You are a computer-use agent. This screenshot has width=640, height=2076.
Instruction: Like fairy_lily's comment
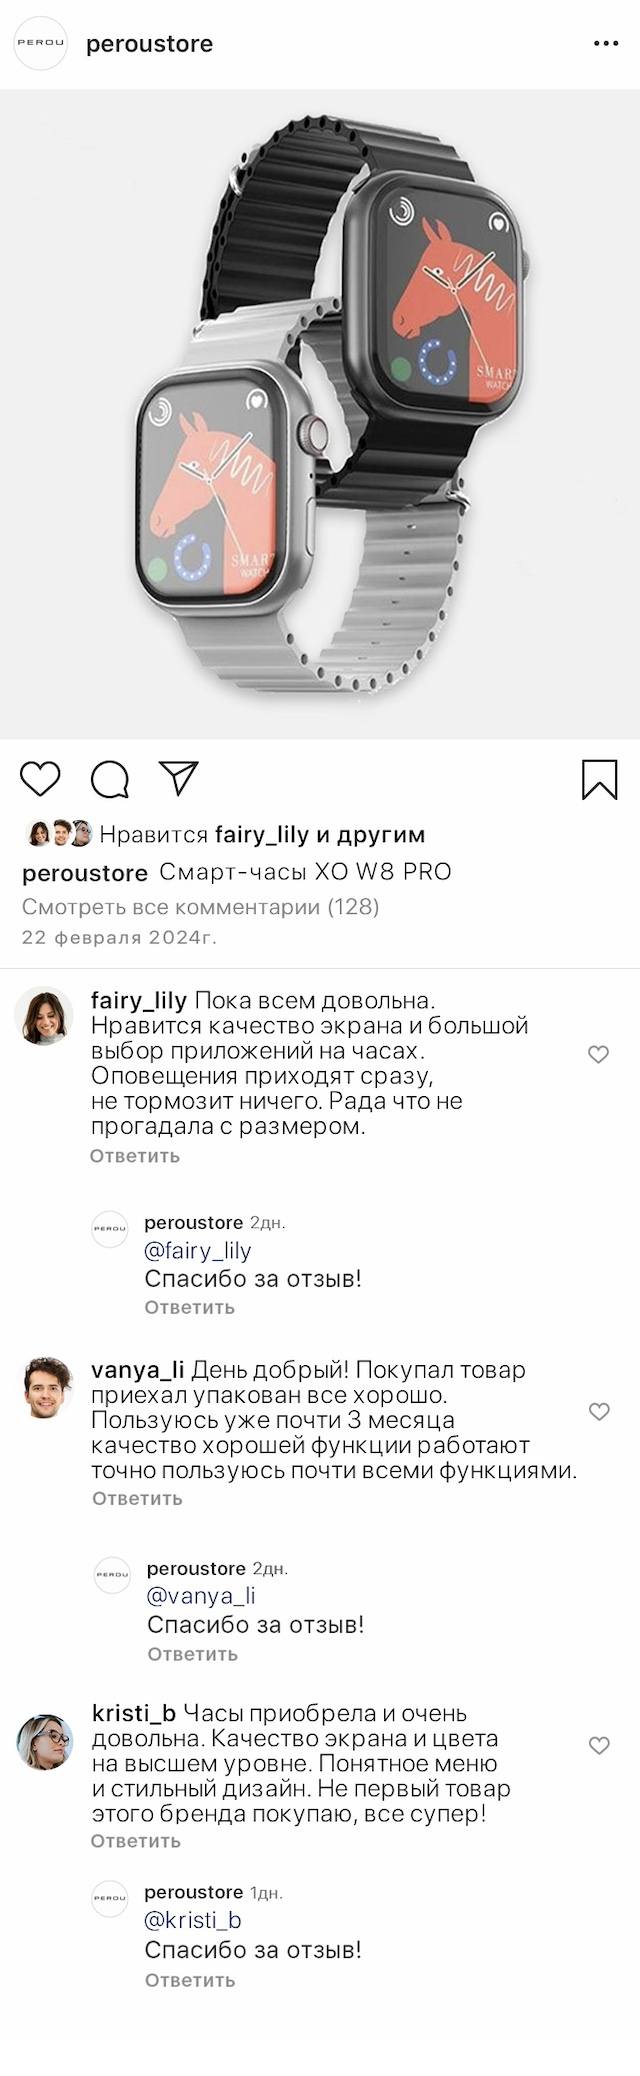[x=598, y=1054]
